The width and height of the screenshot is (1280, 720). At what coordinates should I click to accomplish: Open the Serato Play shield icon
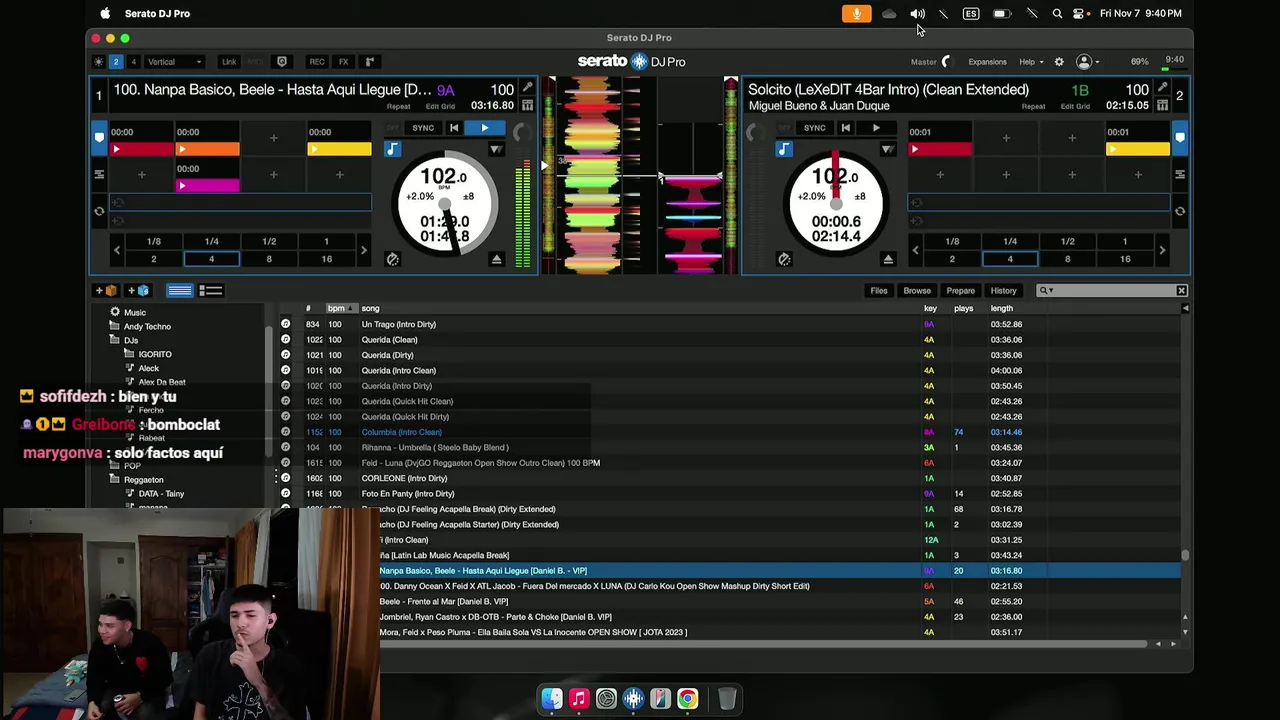click(282, 62)
